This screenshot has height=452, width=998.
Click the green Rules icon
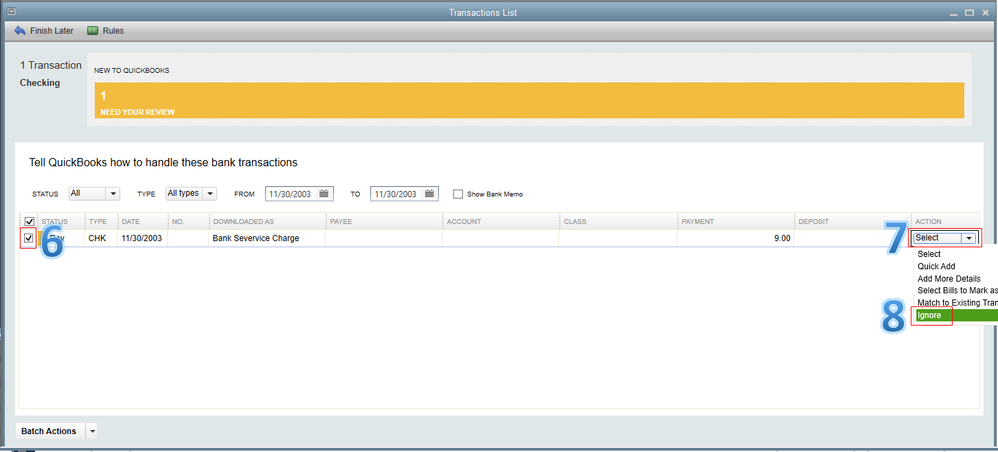click(x=92, y=31)
